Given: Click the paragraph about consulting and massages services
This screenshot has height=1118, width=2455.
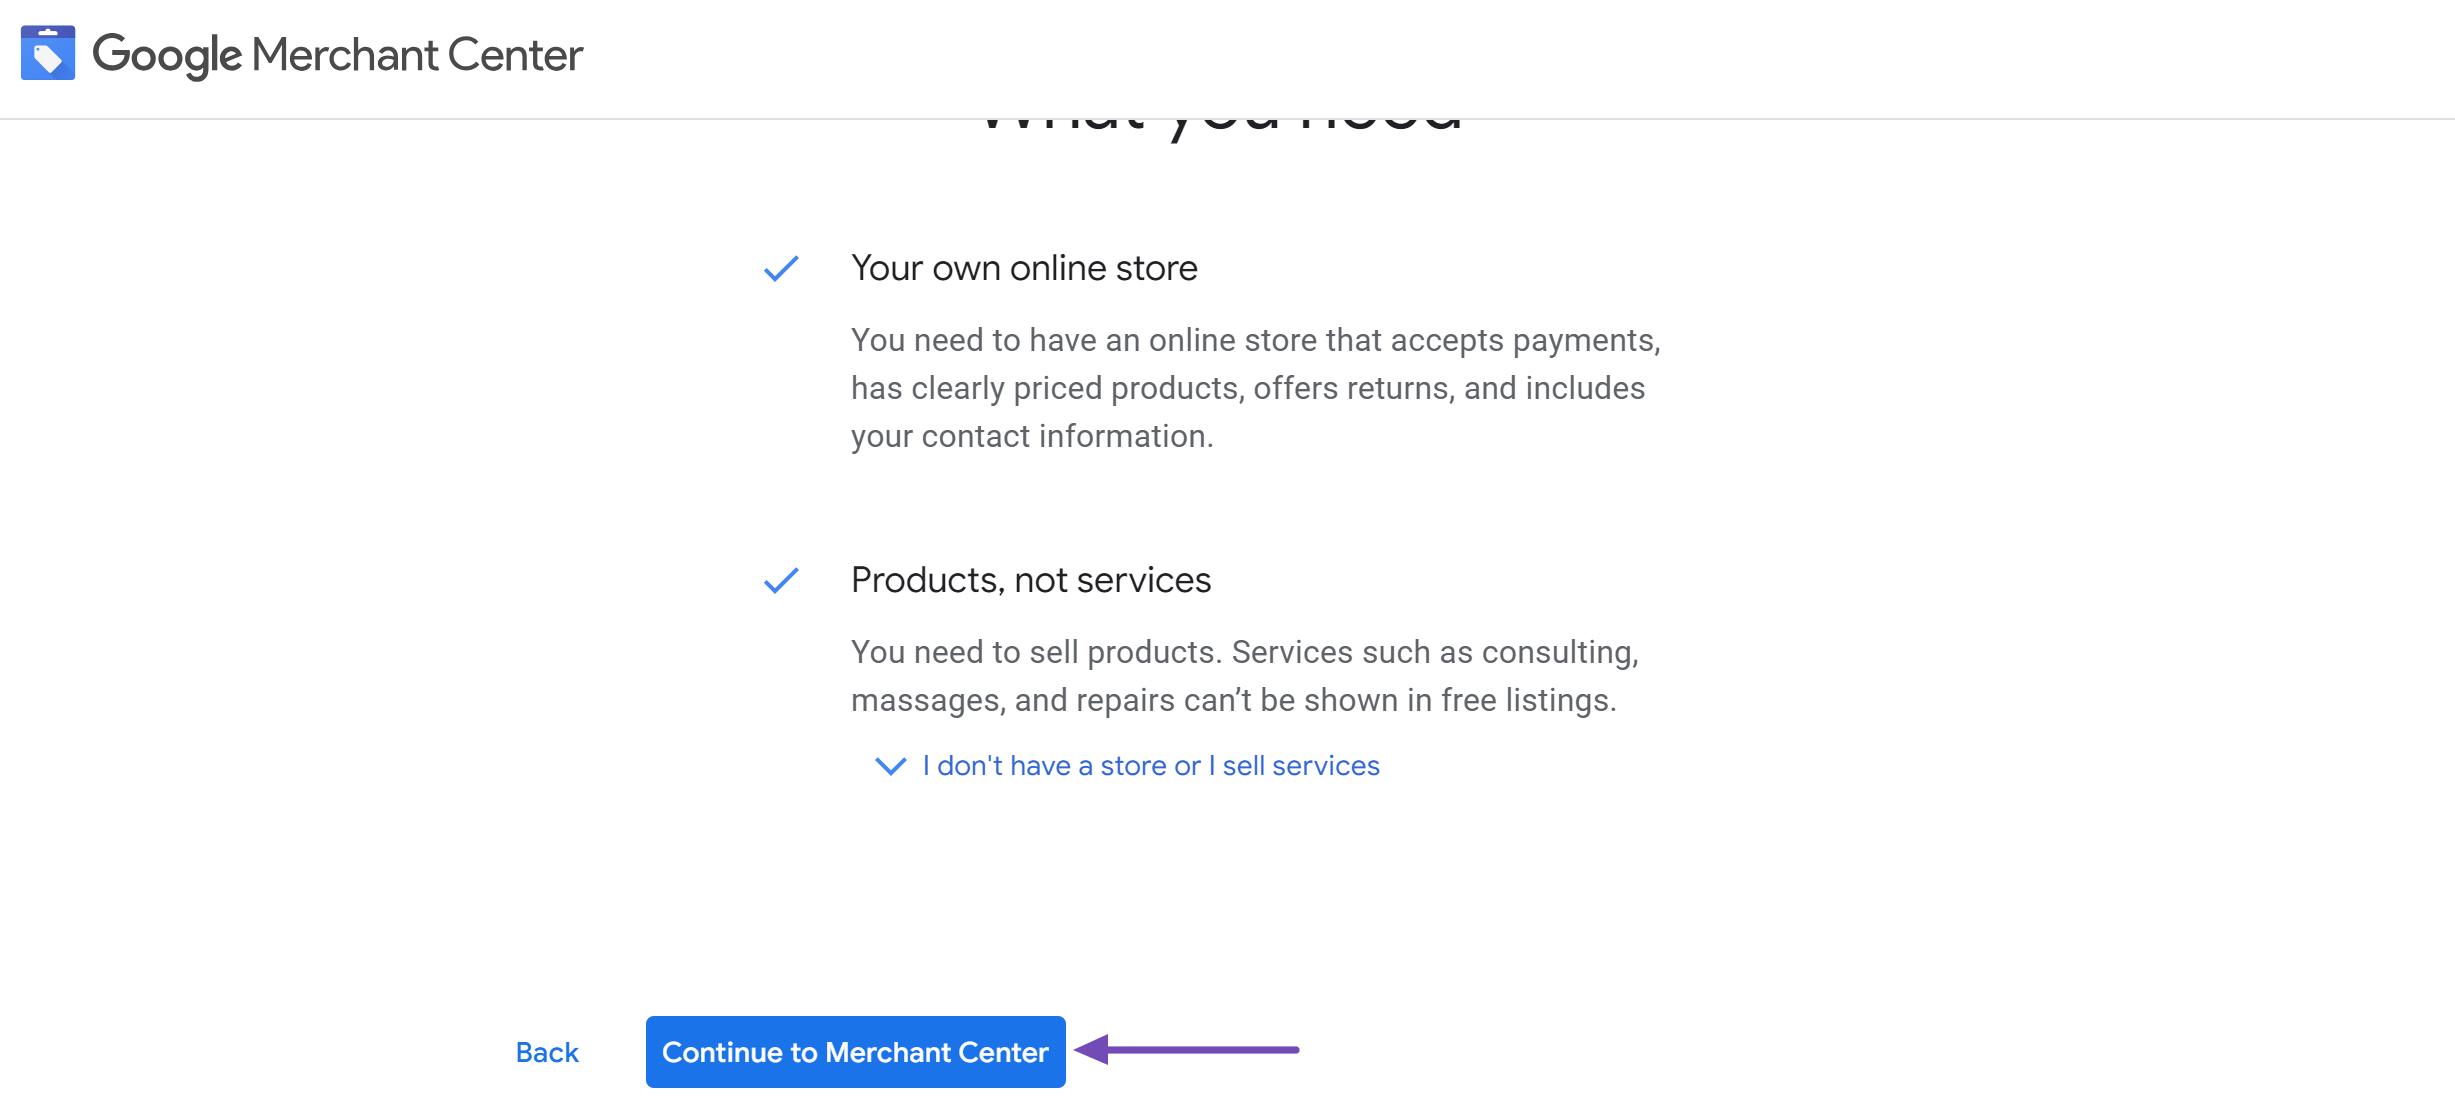Looking at the screenshot, I should pos(1244,676).
